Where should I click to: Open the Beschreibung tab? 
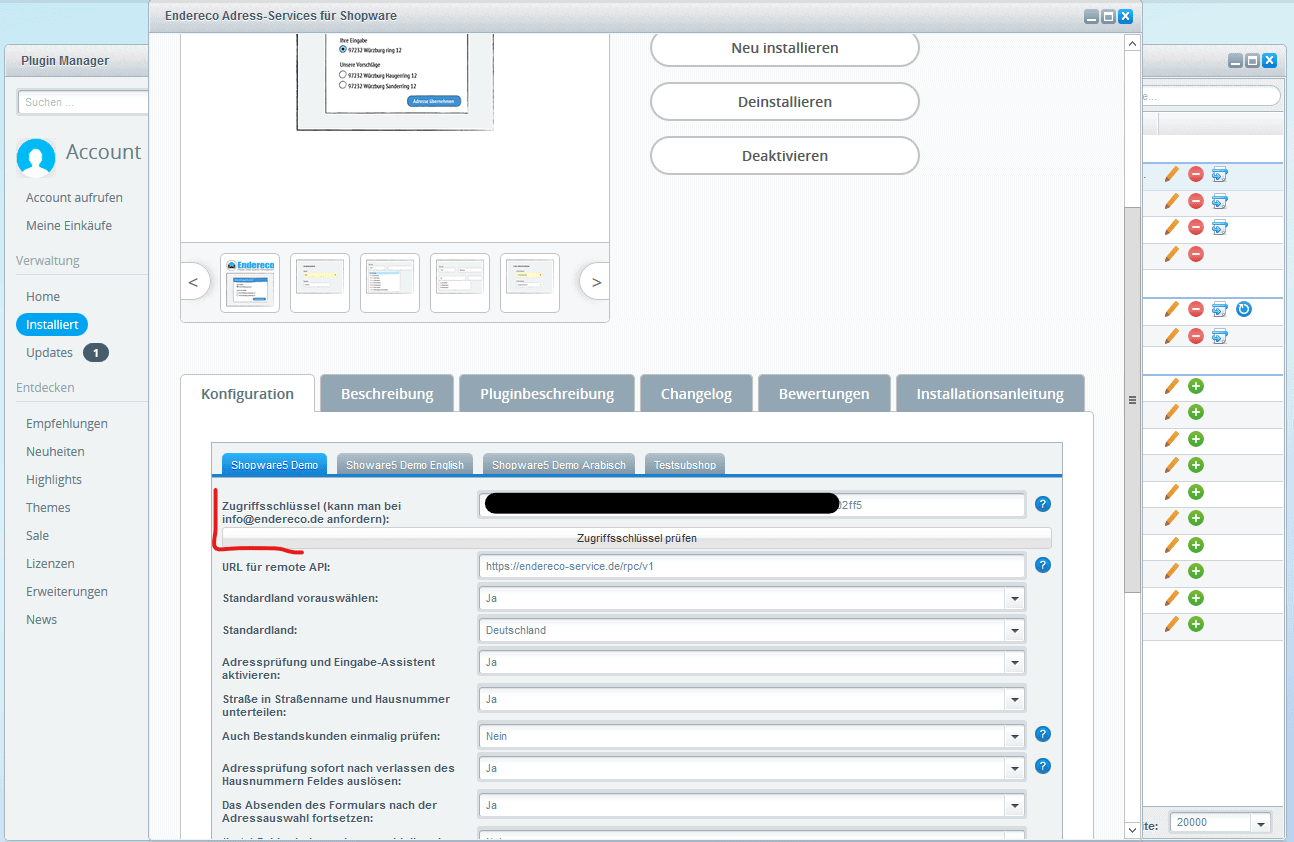pos(387,393)
